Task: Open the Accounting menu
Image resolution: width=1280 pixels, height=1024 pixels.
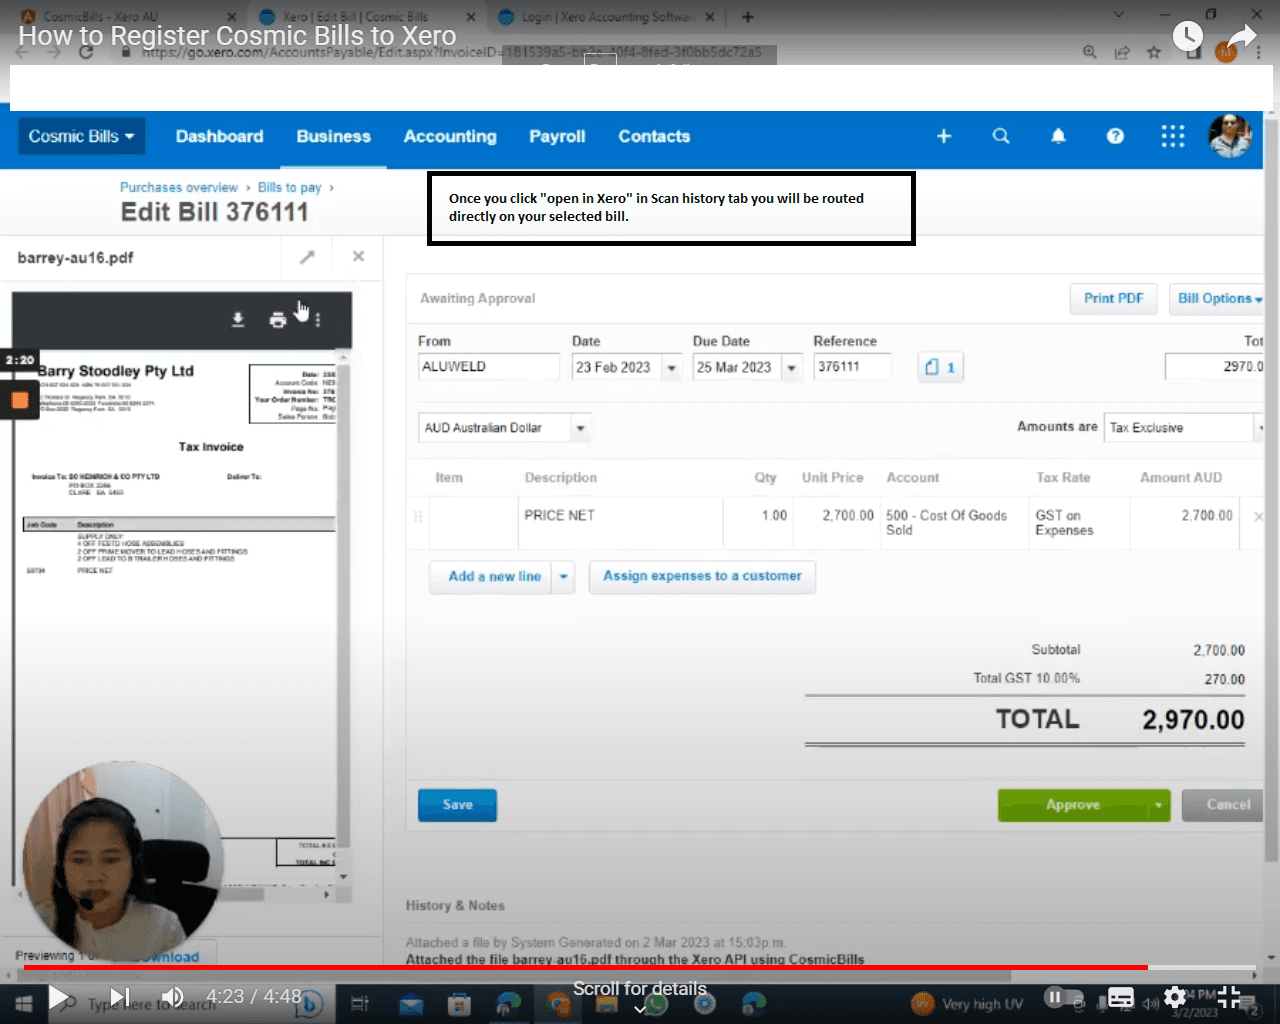Action: [x=450, y=136]
